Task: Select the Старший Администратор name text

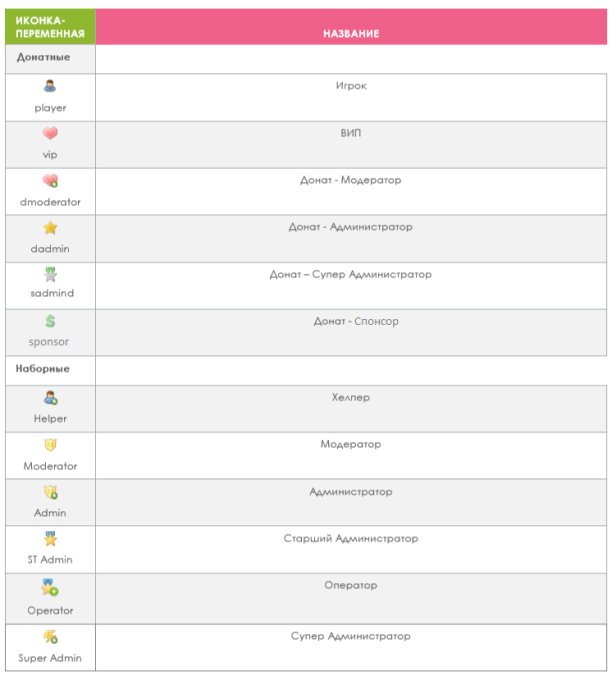Action: [x=351, y=538]
